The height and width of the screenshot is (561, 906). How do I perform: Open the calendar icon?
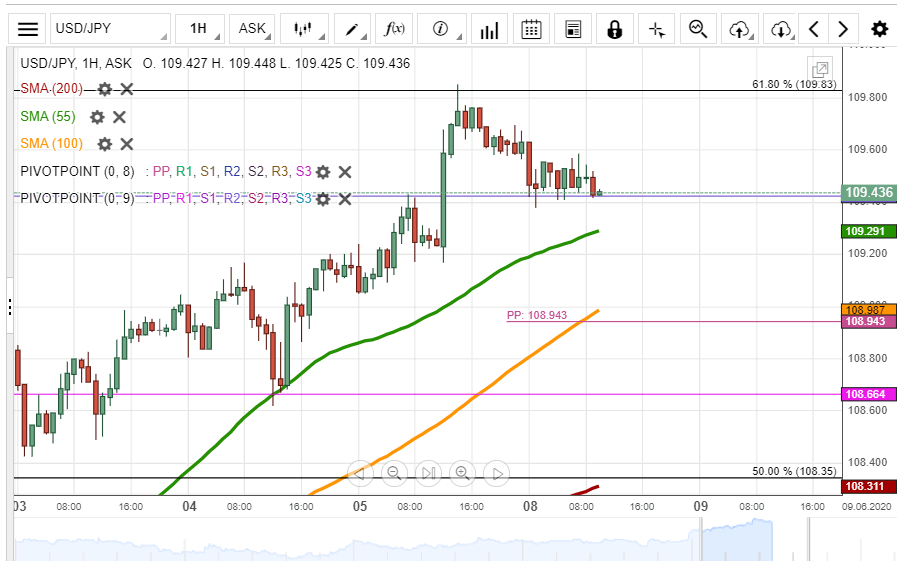tap(531, 29)
